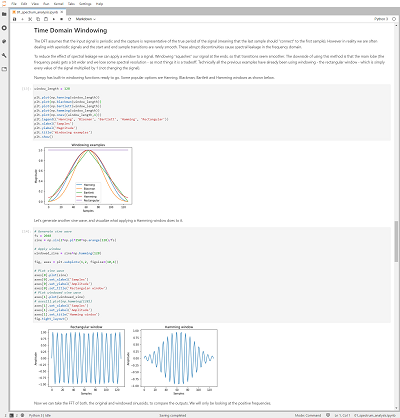The image size is (400, 418).
Task: Restart the kernel
Action: [69, 19]
